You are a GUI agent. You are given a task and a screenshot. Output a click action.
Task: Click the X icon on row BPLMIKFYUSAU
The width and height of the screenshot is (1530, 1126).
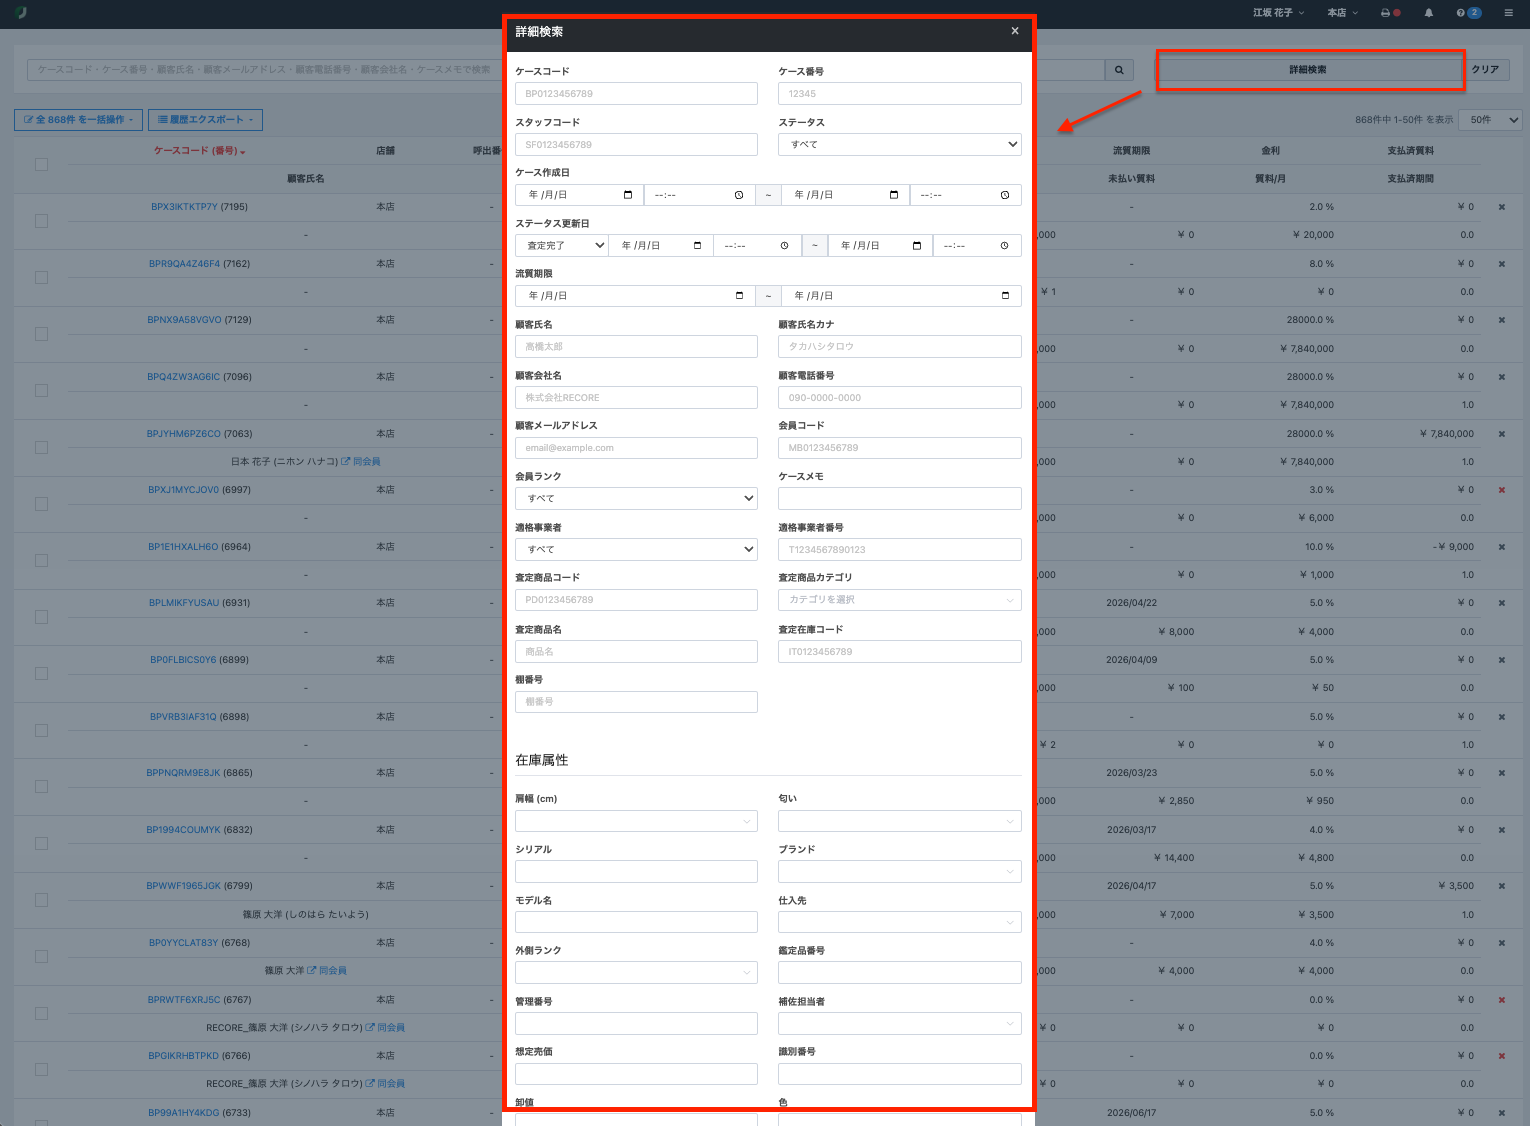click(1502, 603)
